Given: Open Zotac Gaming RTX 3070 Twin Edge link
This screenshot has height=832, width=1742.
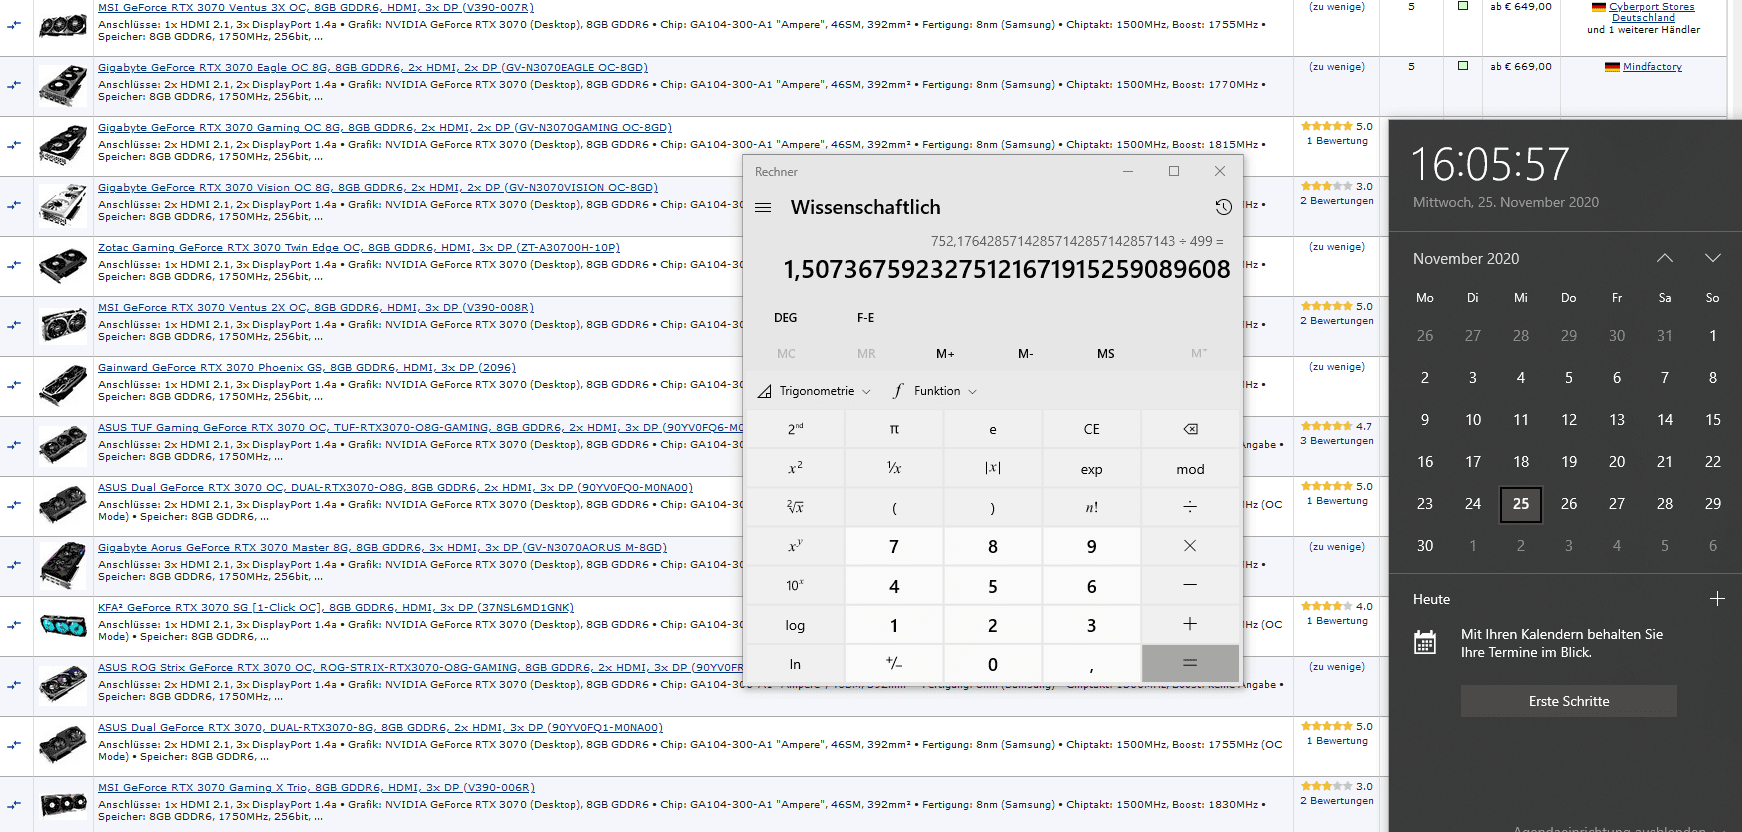Looking at the screenshot, I should click(x=359, y=247).
